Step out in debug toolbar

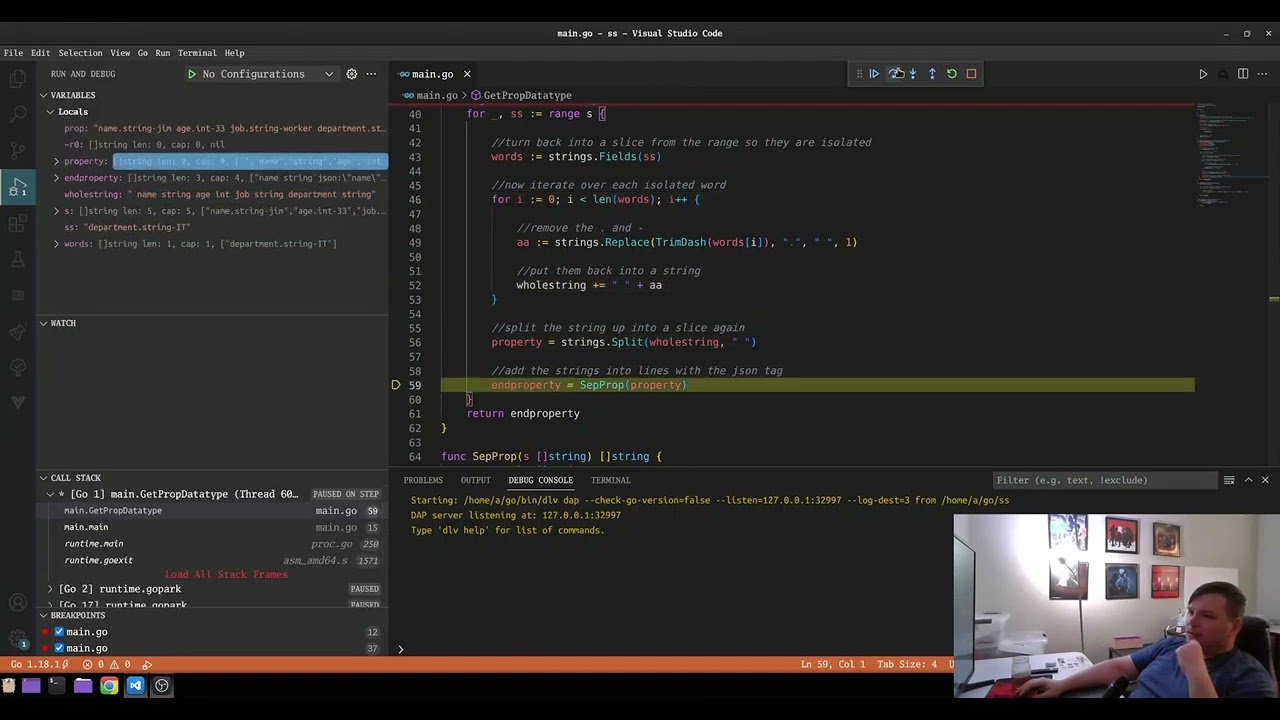click(932, 73)
